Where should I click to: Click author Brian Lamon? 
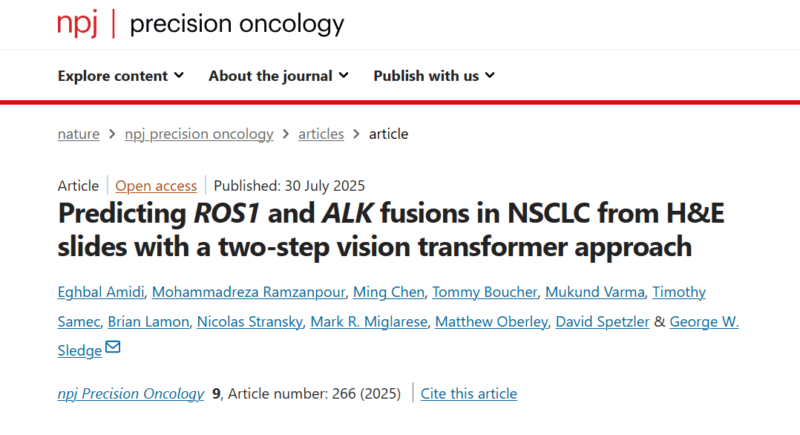click(x=148, y=321)
